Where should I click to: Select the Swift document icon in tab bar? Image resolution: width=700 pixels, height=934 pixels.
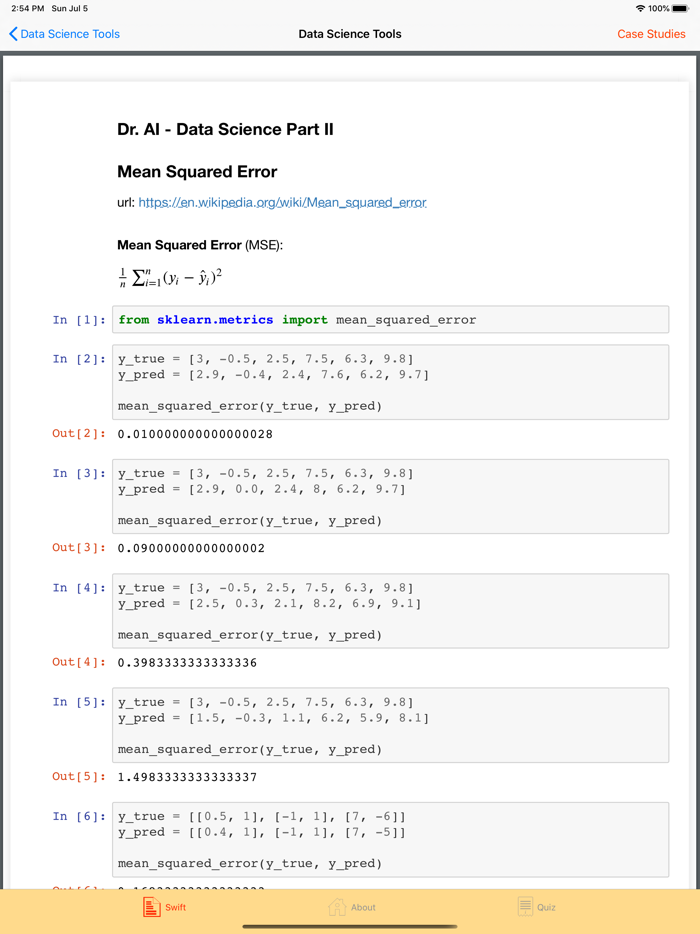(x=153, y=906)
